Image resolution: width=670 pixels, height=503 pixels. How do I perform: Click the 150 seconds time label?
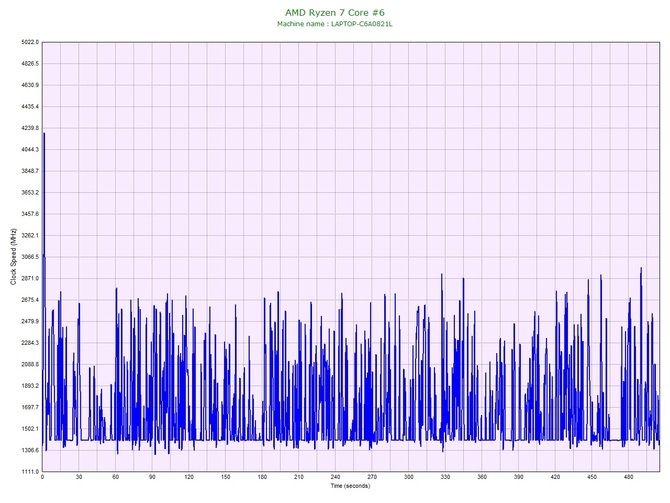point(226,477)
